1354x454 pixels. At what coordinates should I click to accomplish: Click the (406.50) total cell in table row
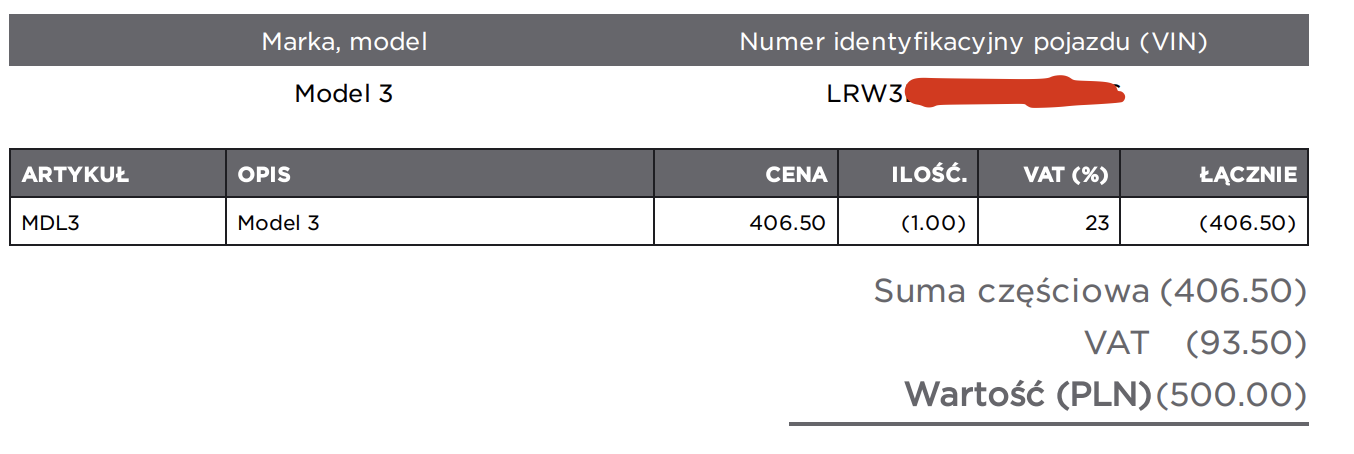[x=1214, y=222]
